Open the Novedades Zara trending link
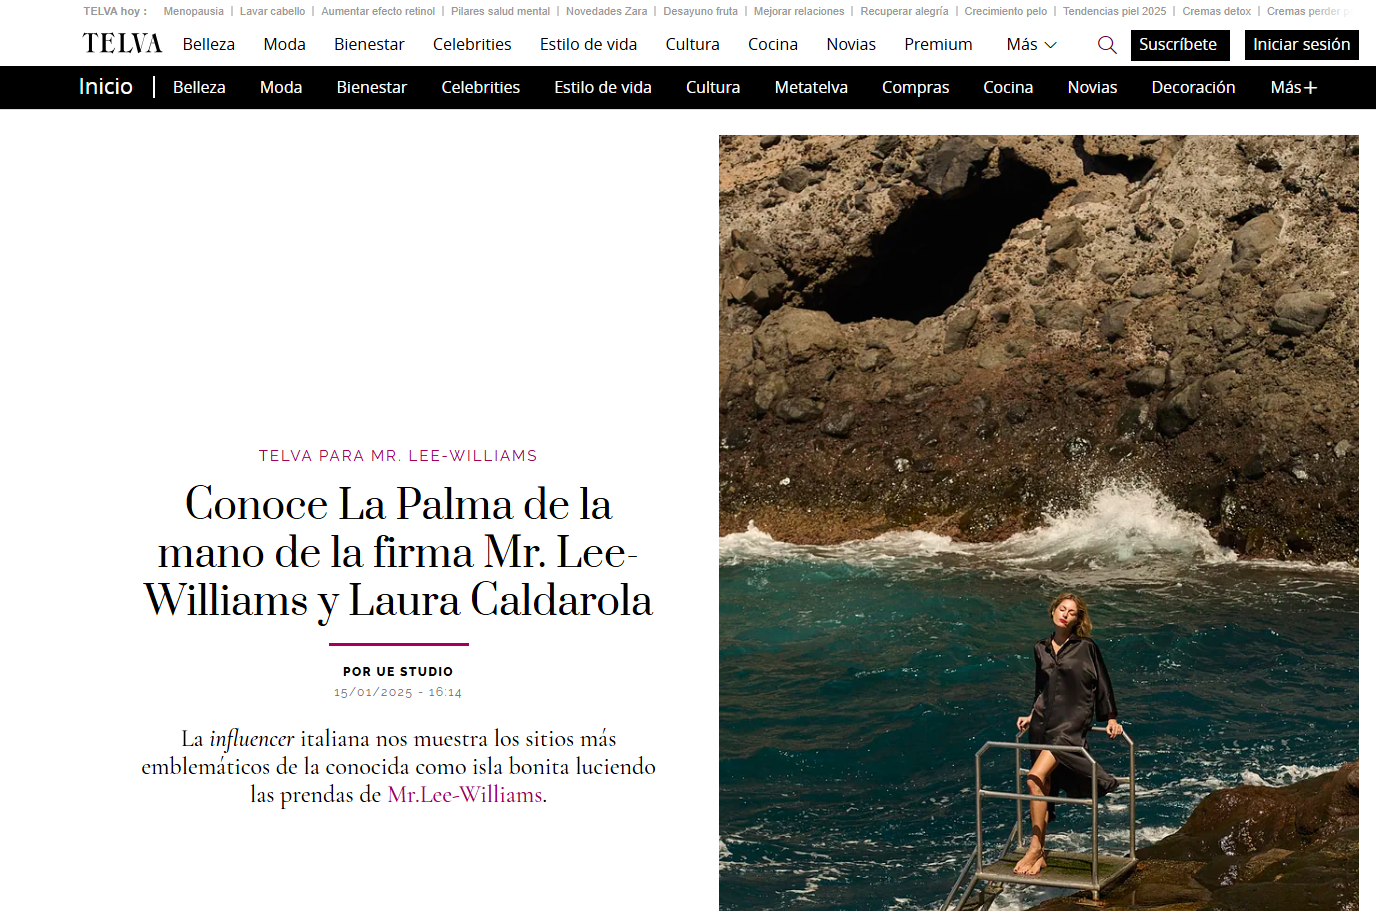This screenshot has height=911, width=1376. pyautogui.click(x=606, y=12)
